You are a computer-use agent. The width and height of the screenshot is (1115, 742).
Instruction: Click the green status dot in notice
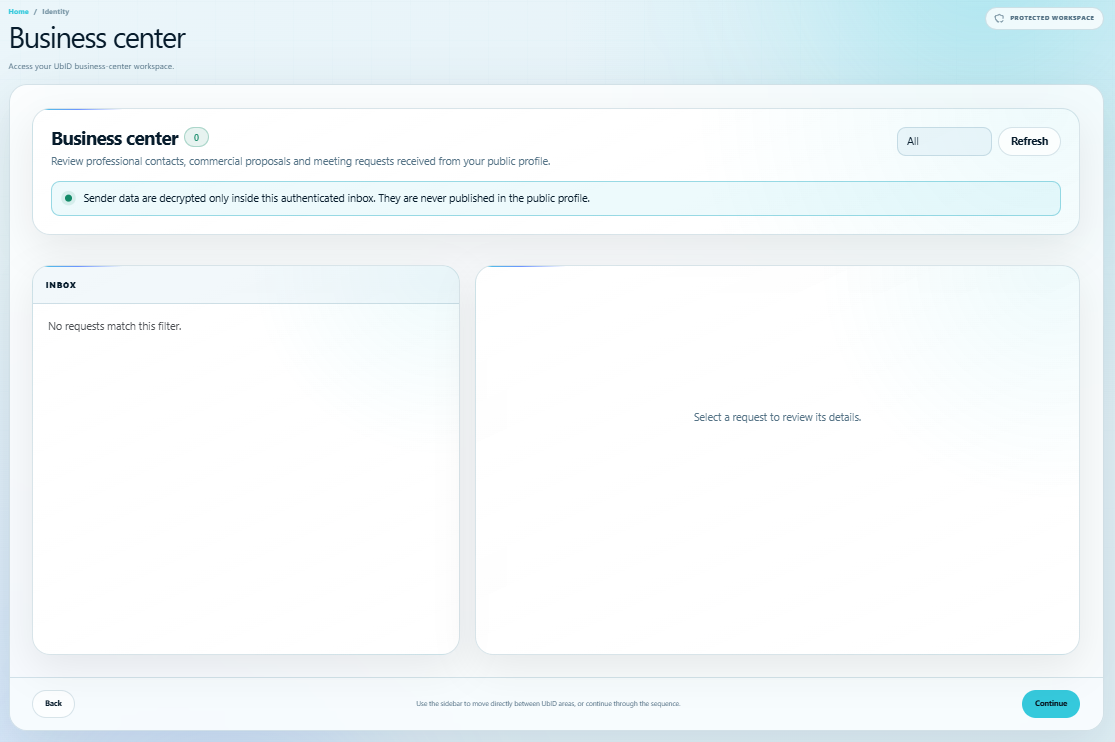(x=68, y=198)
